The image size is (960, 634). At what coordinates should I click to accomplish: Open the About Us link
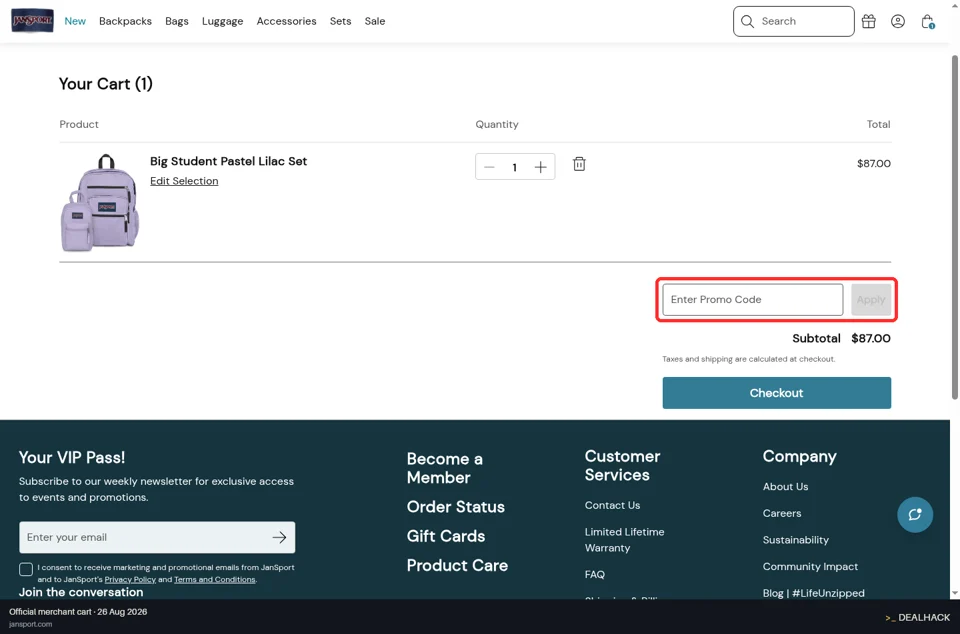tap(786, 487)
